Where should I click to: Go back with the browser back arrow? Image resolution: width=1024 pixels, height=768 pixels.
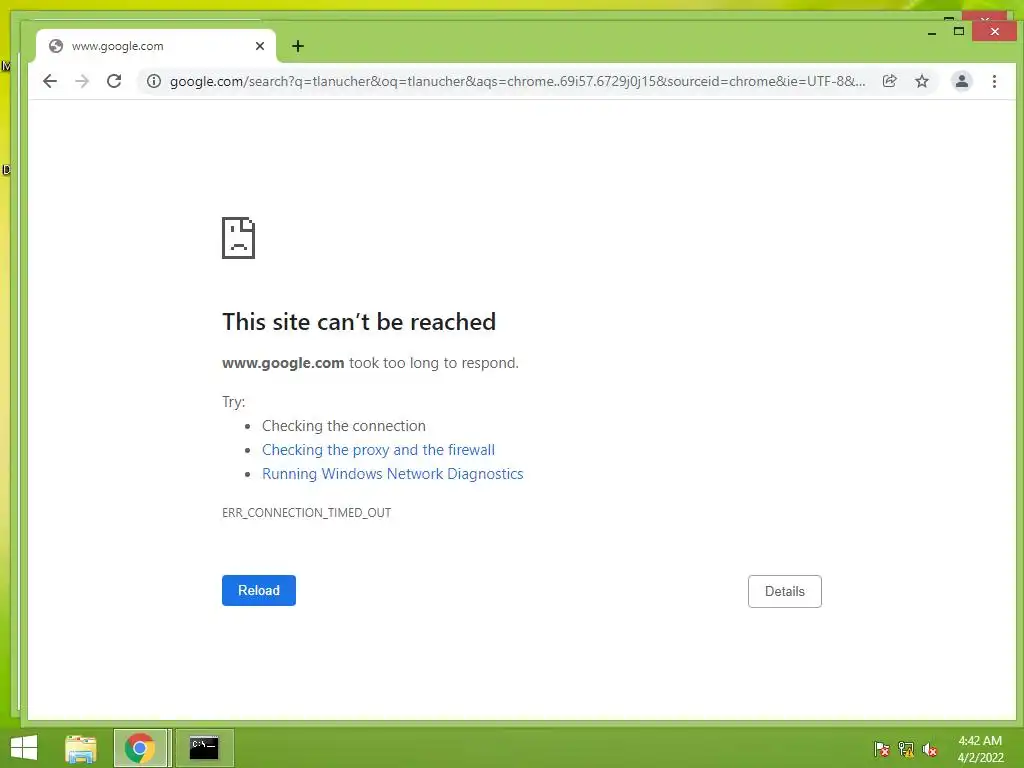(50, 81)
